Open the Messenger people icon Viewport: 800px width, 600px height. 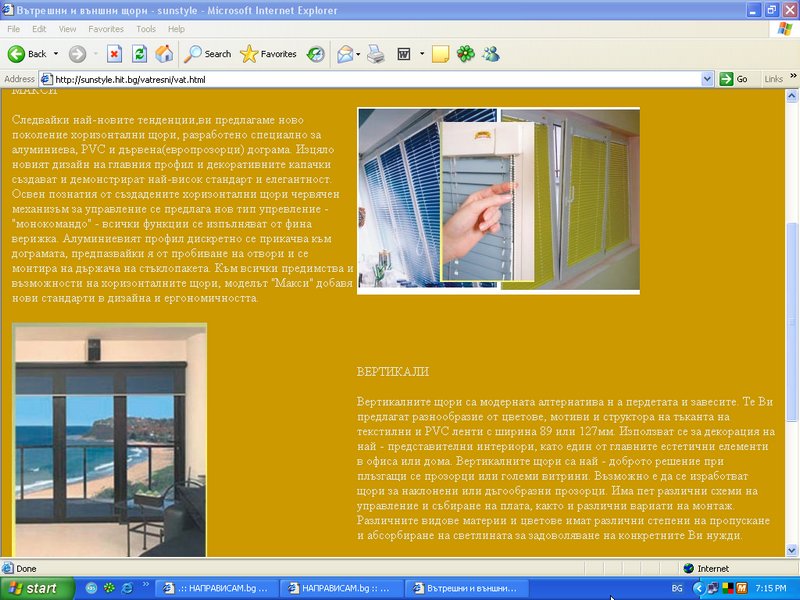[491, 54]
